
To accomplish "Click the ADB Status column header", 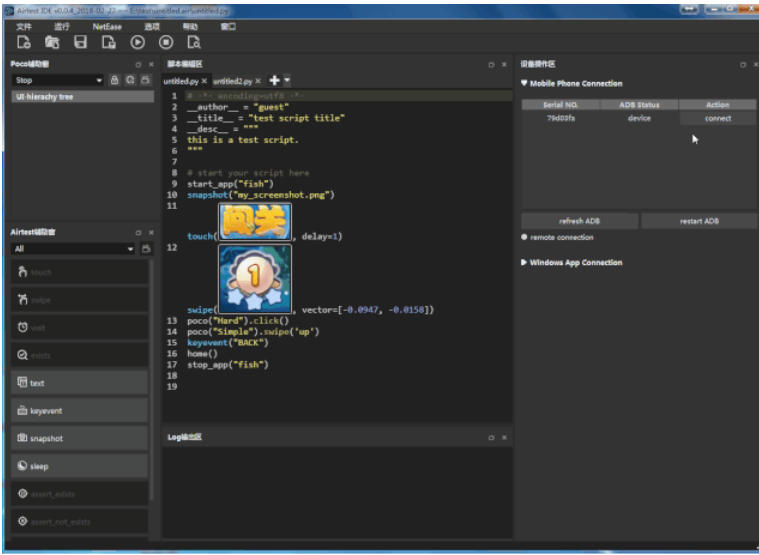I will pyautogui.click(x=639, y=105).
